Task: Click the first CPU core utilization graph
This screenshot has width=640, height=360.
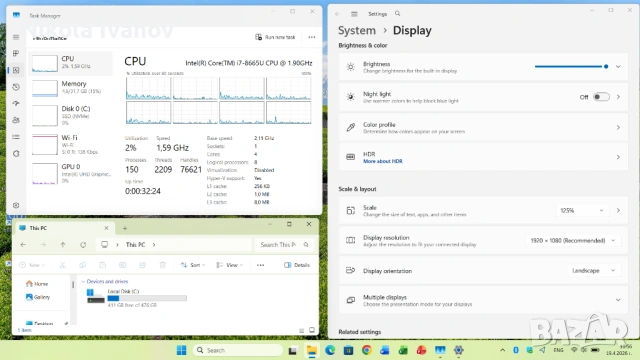Action: point(149,89)
